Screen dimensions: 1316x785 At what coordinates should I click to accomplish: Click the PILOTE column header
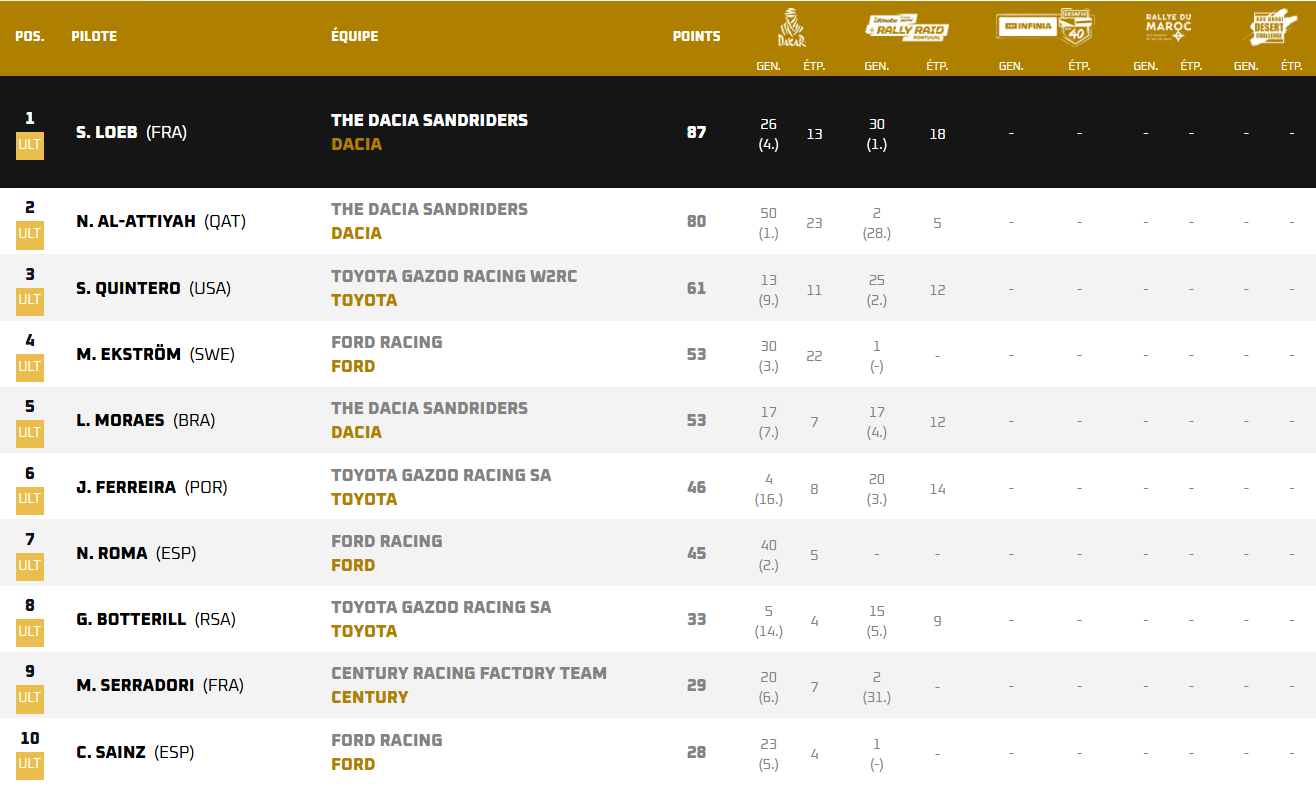[94, 36]
